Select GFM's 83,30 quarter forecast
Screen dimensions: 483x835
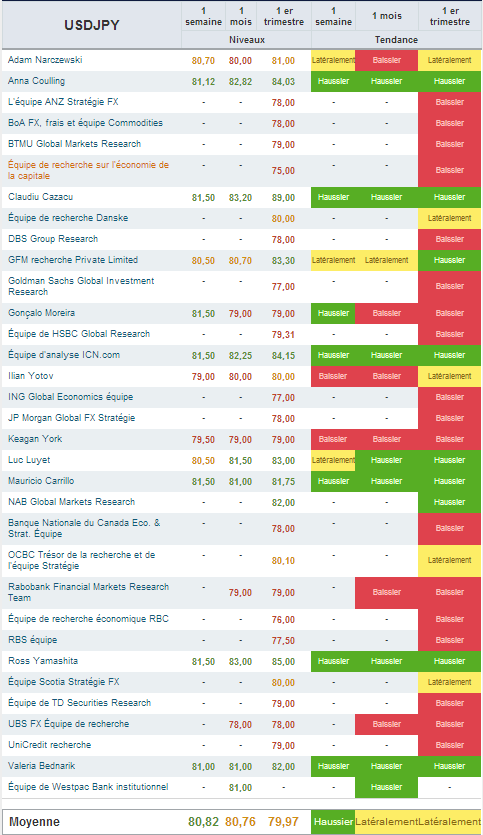coord(283,260)
